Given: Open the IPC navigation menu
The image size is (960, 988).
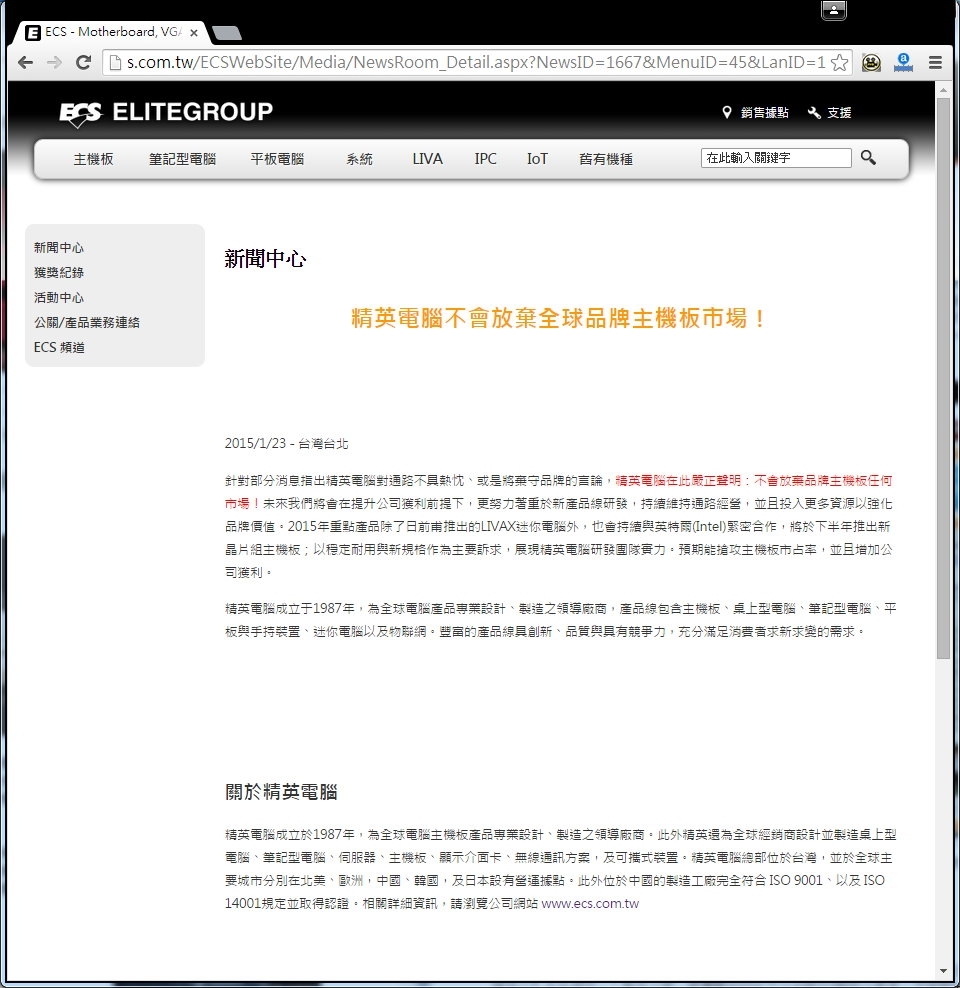Looking at the screenshot, I should (486, 159).
